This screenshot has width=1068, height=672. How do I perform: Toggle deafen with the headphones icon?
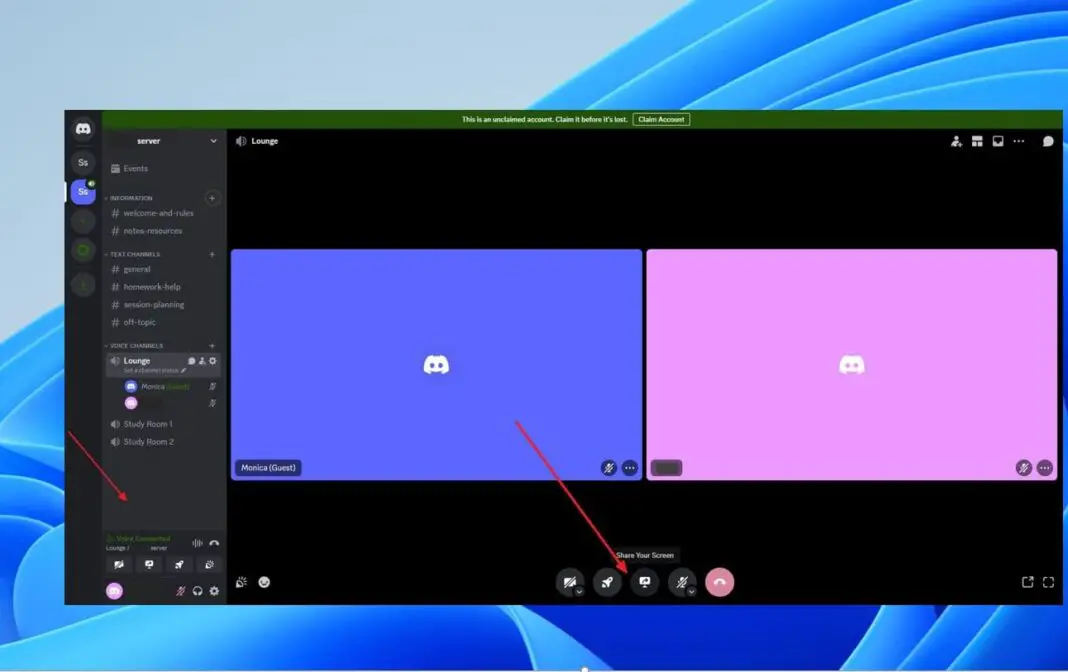click(x=196, y=590)
